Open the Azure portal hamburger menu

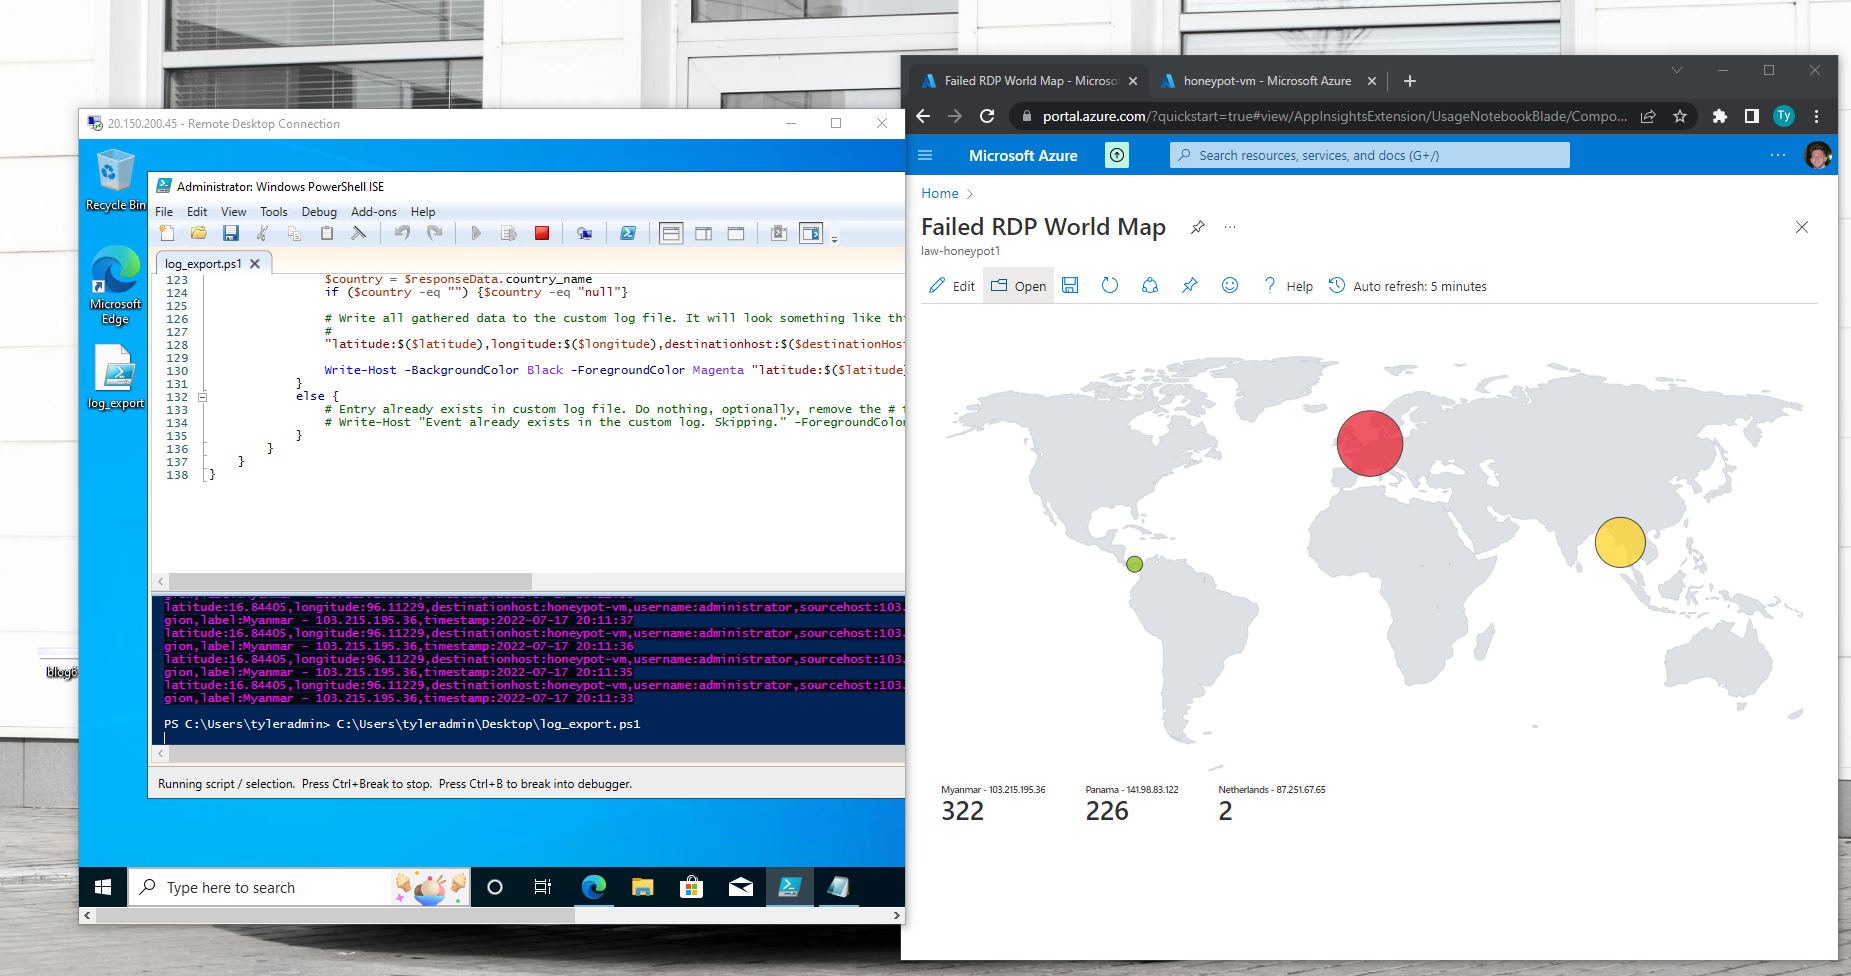pyautogui.click(x=925, y=155)
